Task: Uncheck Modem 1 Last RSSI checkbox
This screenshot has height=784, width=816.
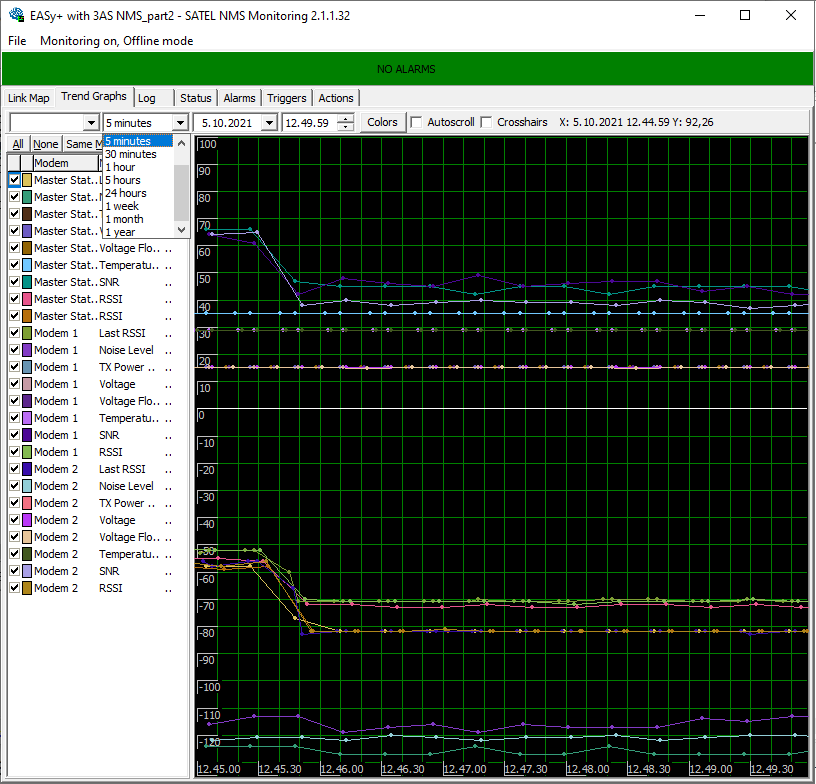Action: point(15,333)
